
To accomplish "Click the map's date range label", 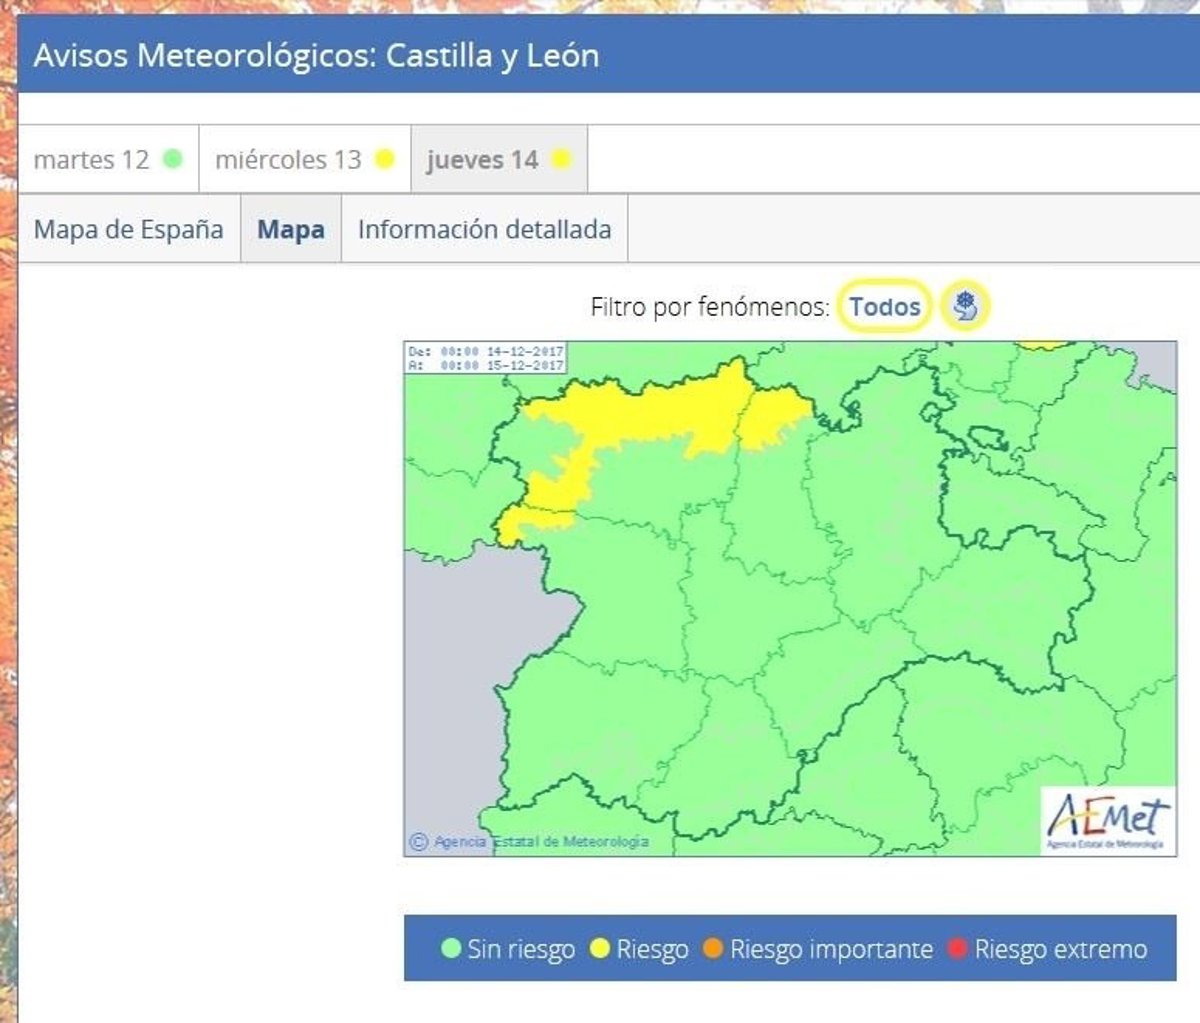I will pyautogui.click(x=486, y=358).
